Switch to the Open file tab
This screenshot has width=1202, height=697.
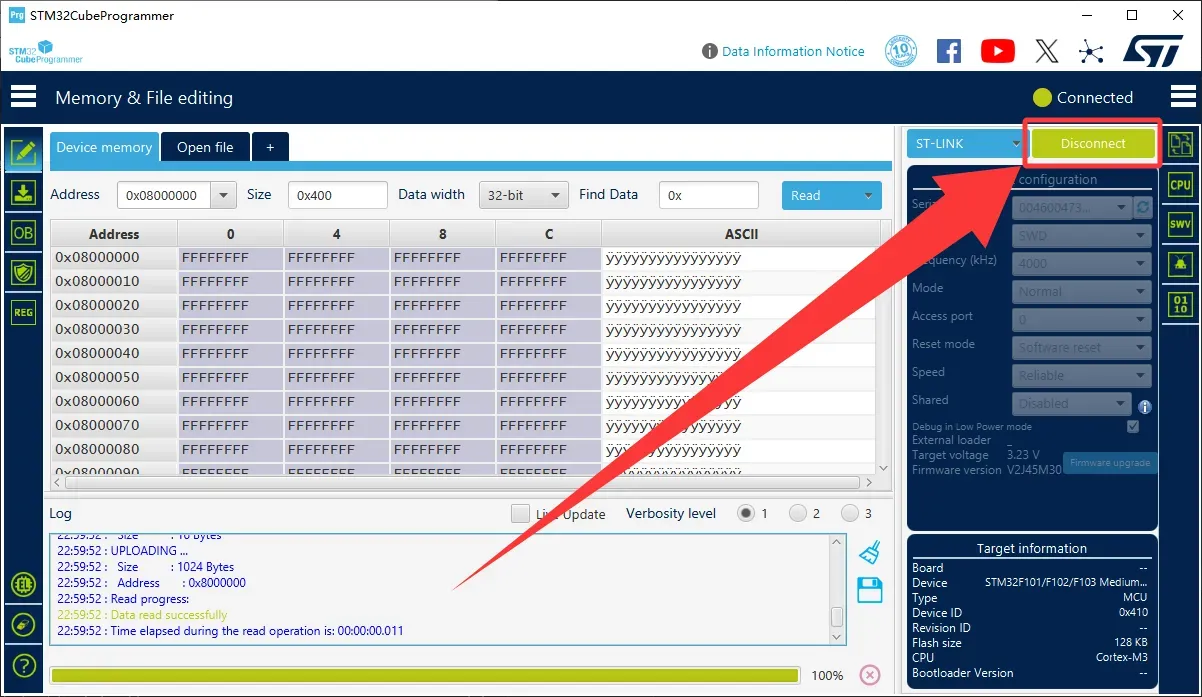(x=205, y=147)
